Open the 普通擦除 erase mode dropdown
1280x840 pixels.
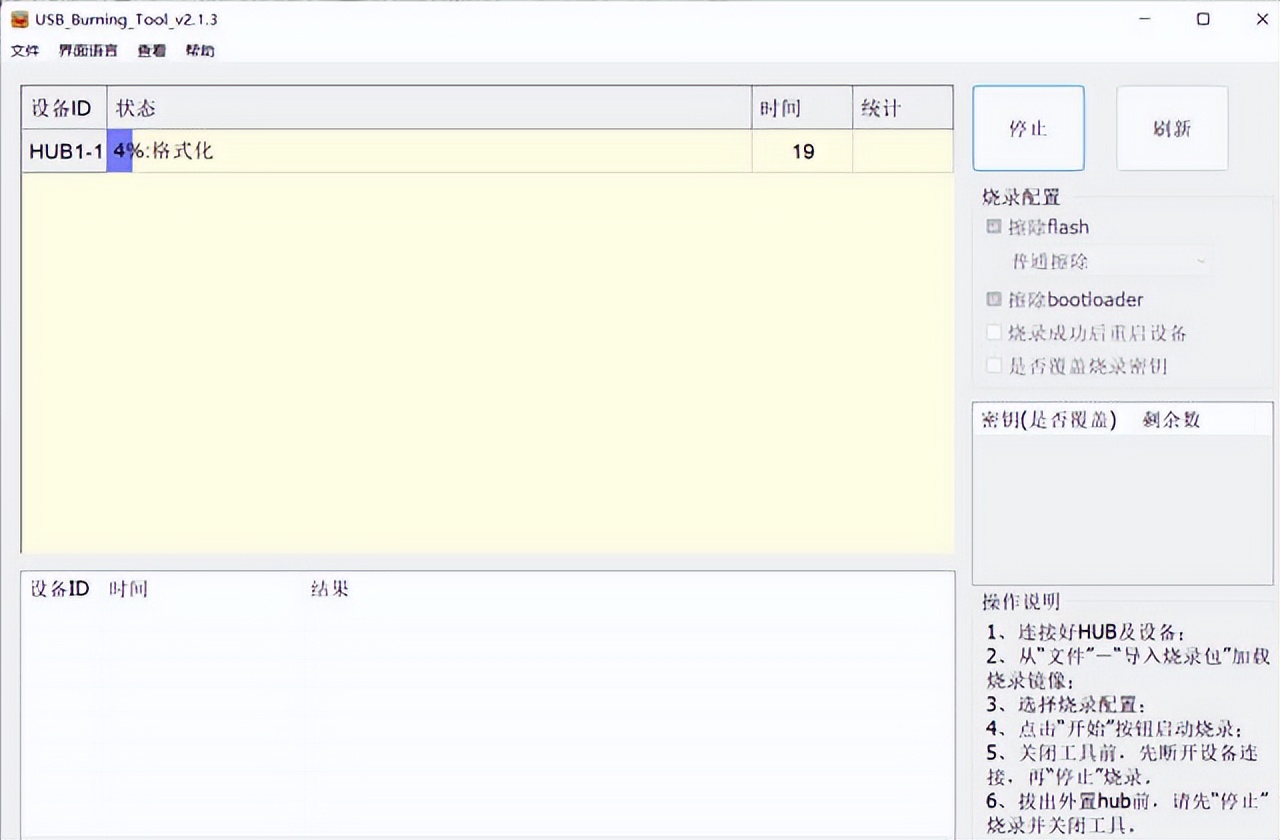[x=1100, y=261]
